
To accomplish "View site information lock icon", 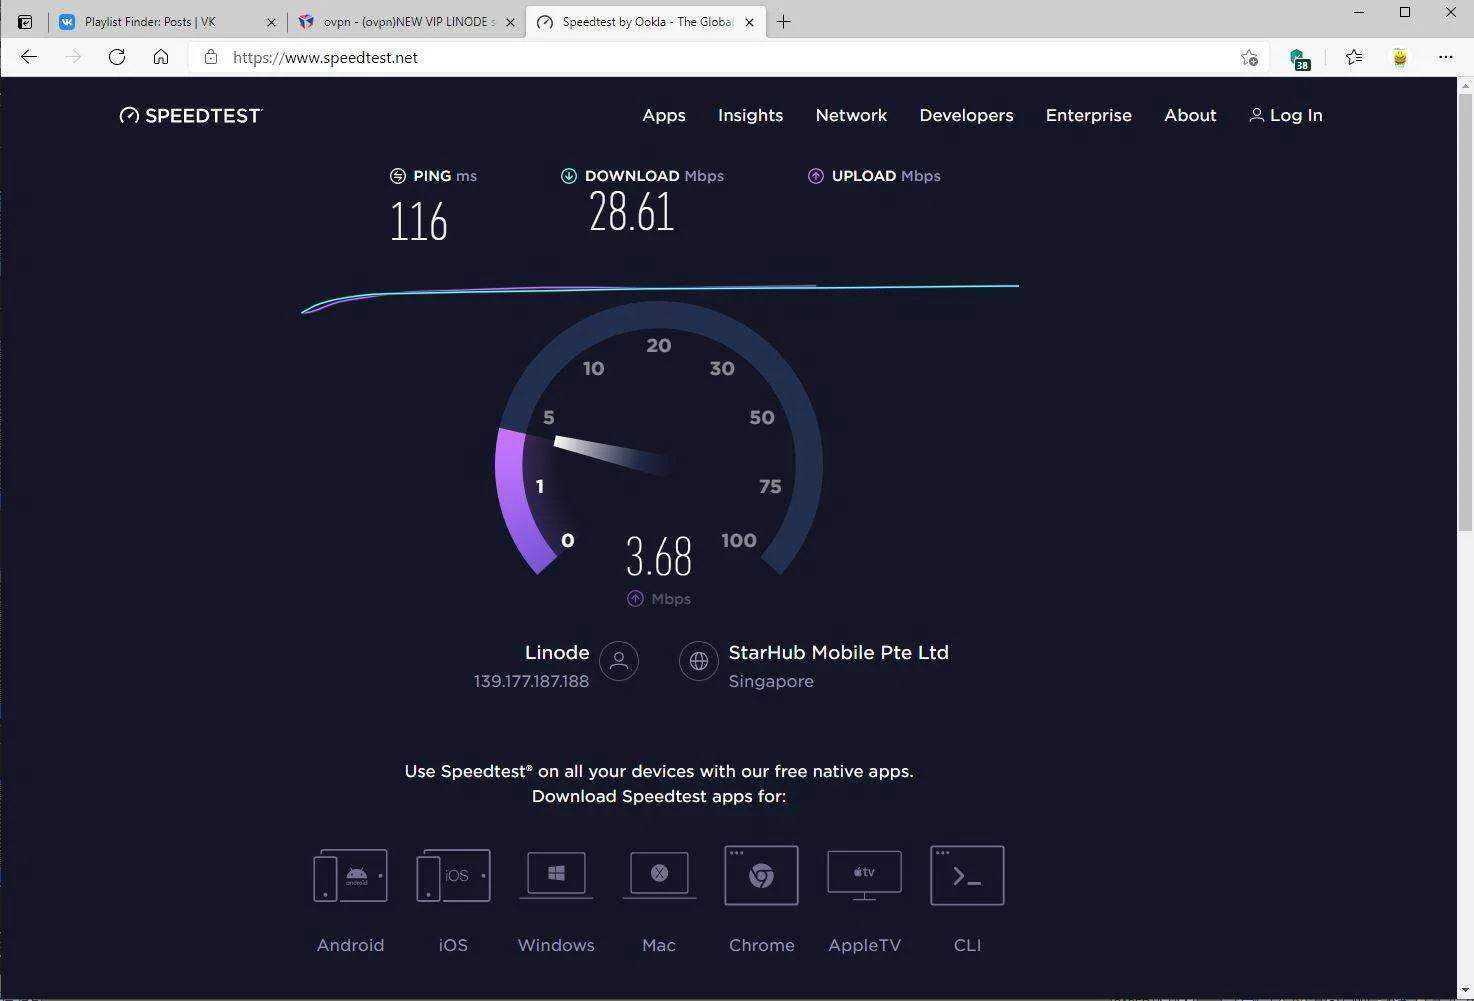I will tap(210, 57).
